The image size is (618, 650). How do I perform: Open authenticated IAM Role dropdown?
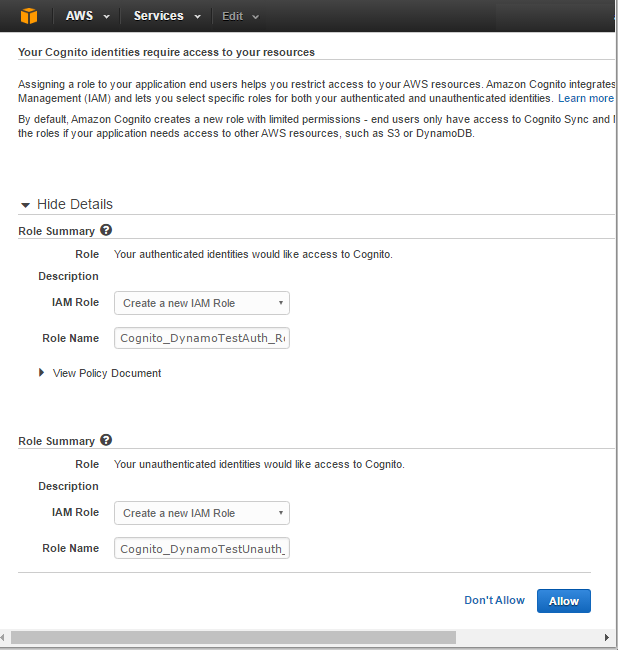click(x=202, y=303)
